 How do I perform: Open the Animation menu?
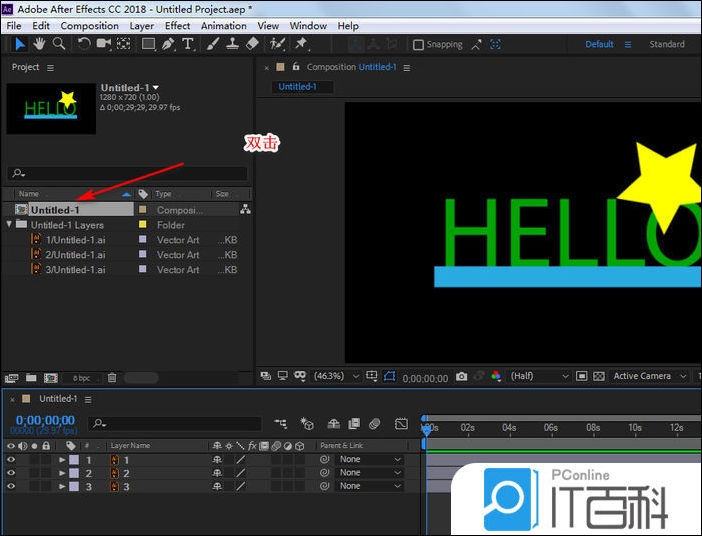(x=223, y=25)
